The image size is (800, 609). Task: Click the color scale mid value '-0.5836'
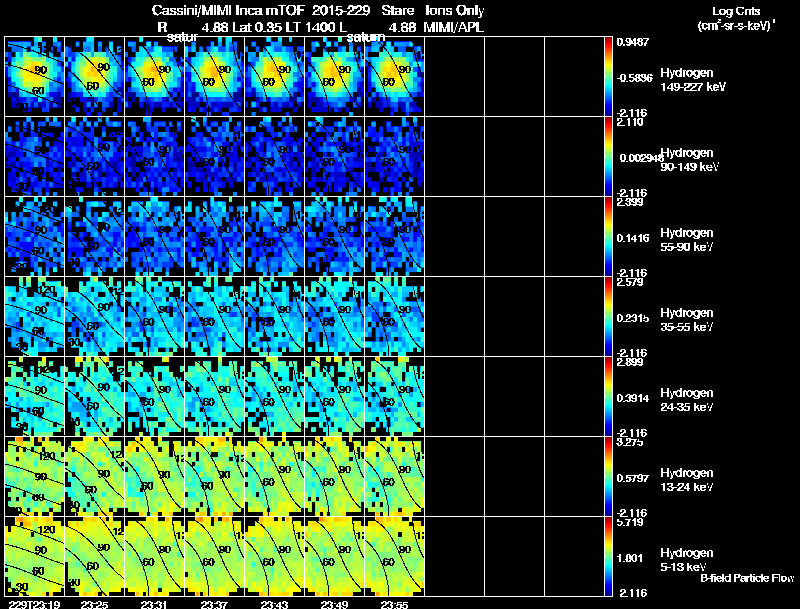(633, 78)
